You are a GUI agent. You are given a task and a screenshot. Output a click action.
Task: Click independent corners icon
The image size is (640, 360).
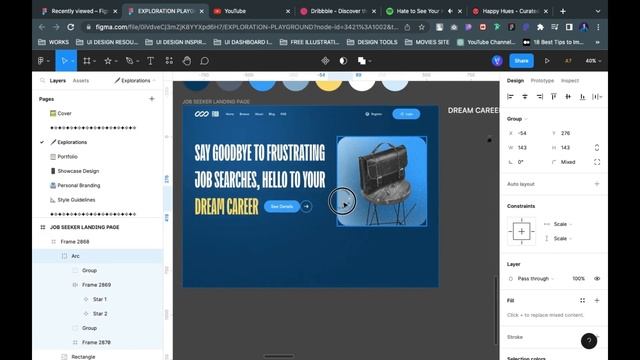[597, 162]
